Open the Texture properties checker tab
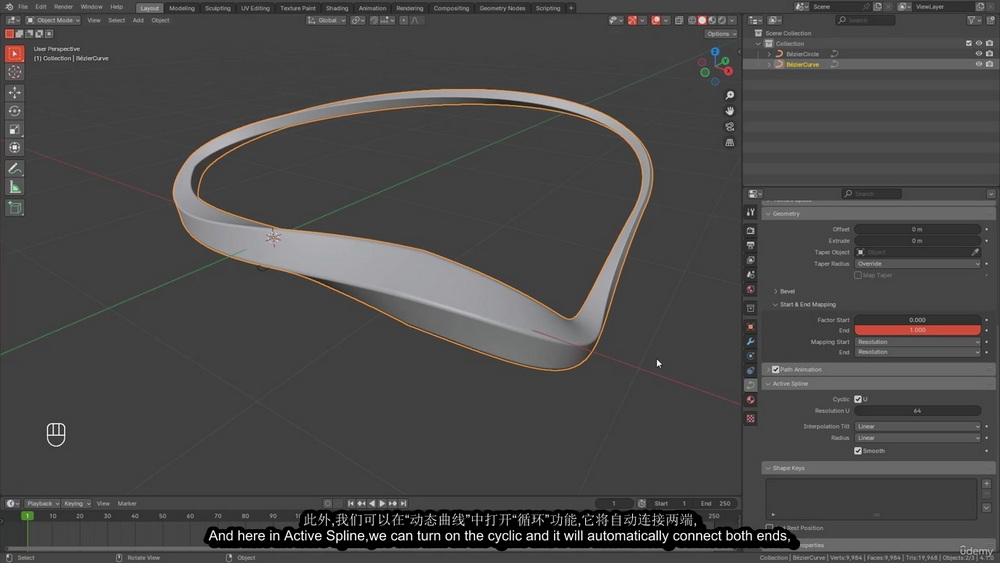The image size is (1000, 563). click(751, 419)
